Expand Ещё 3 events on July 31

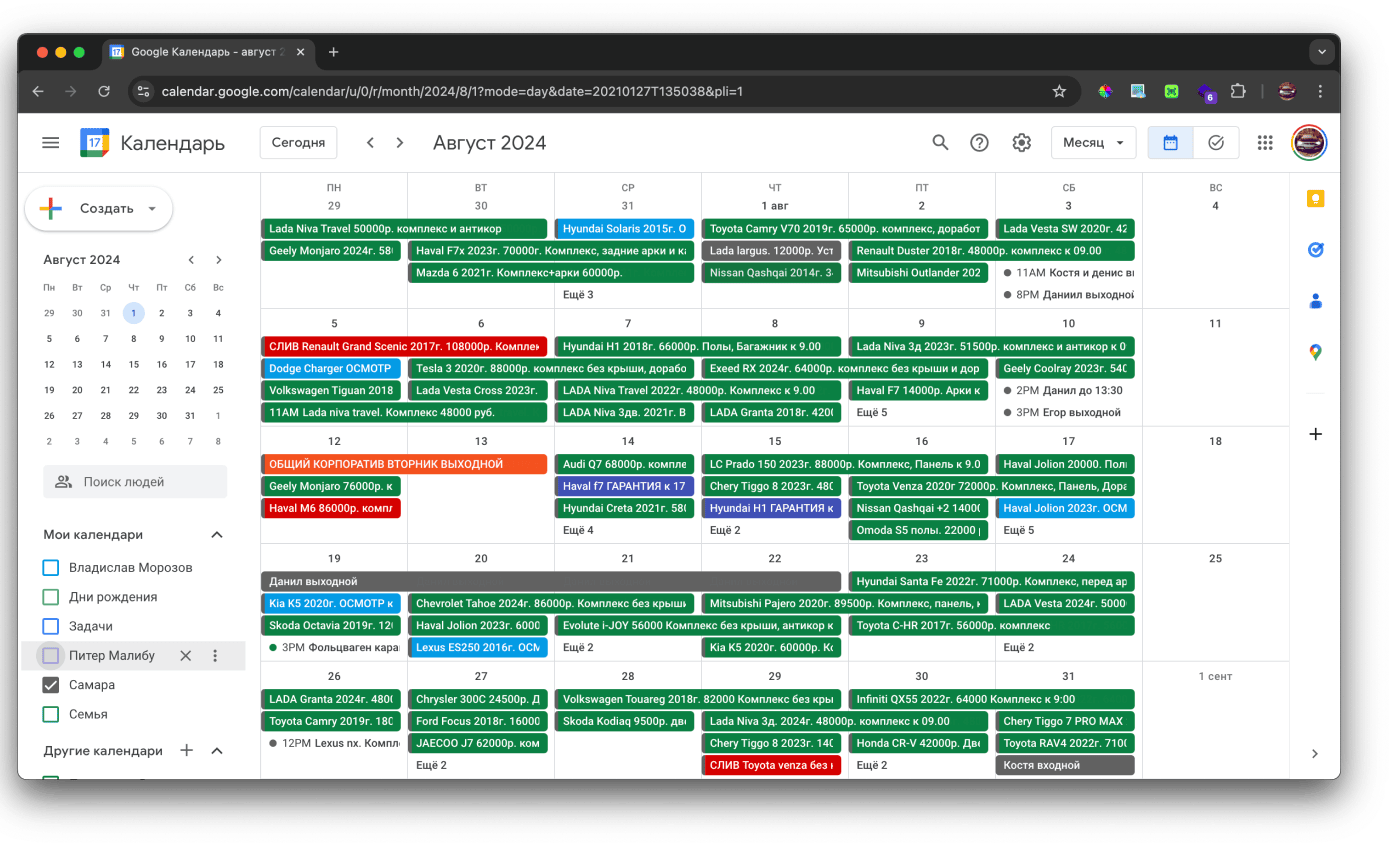pyautogui.click(x=578, y=294)
